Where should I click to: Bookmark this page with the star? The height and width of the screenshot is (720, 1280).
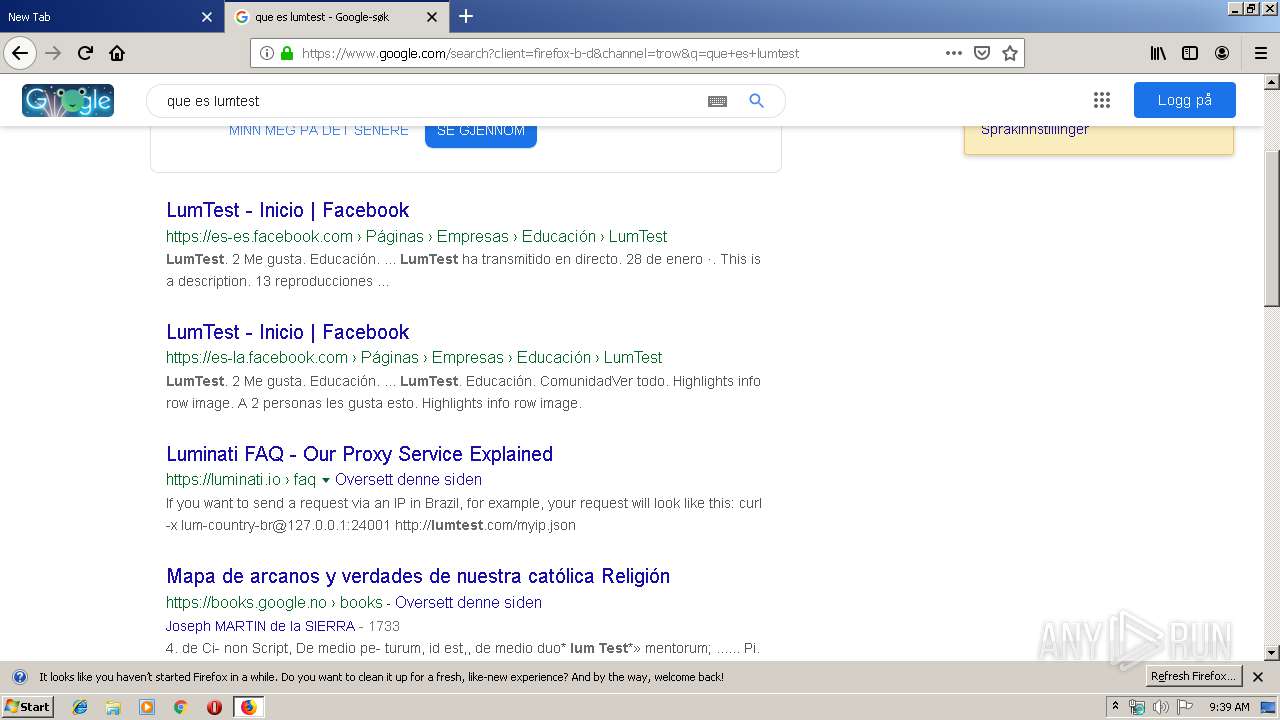point(1010,53)
